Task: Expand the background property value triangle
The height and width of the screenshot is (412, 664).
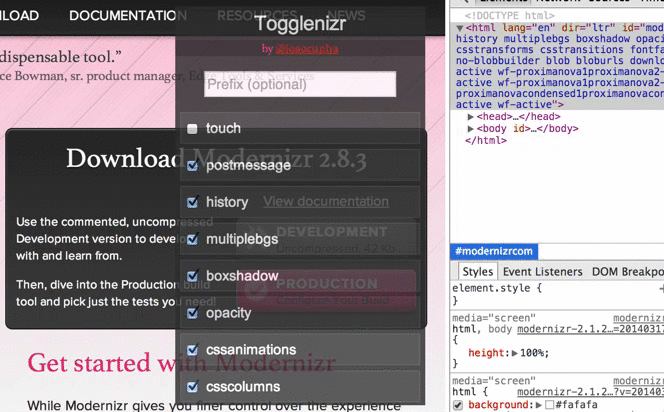Action: pyautogui.click(x=539, y=405)
